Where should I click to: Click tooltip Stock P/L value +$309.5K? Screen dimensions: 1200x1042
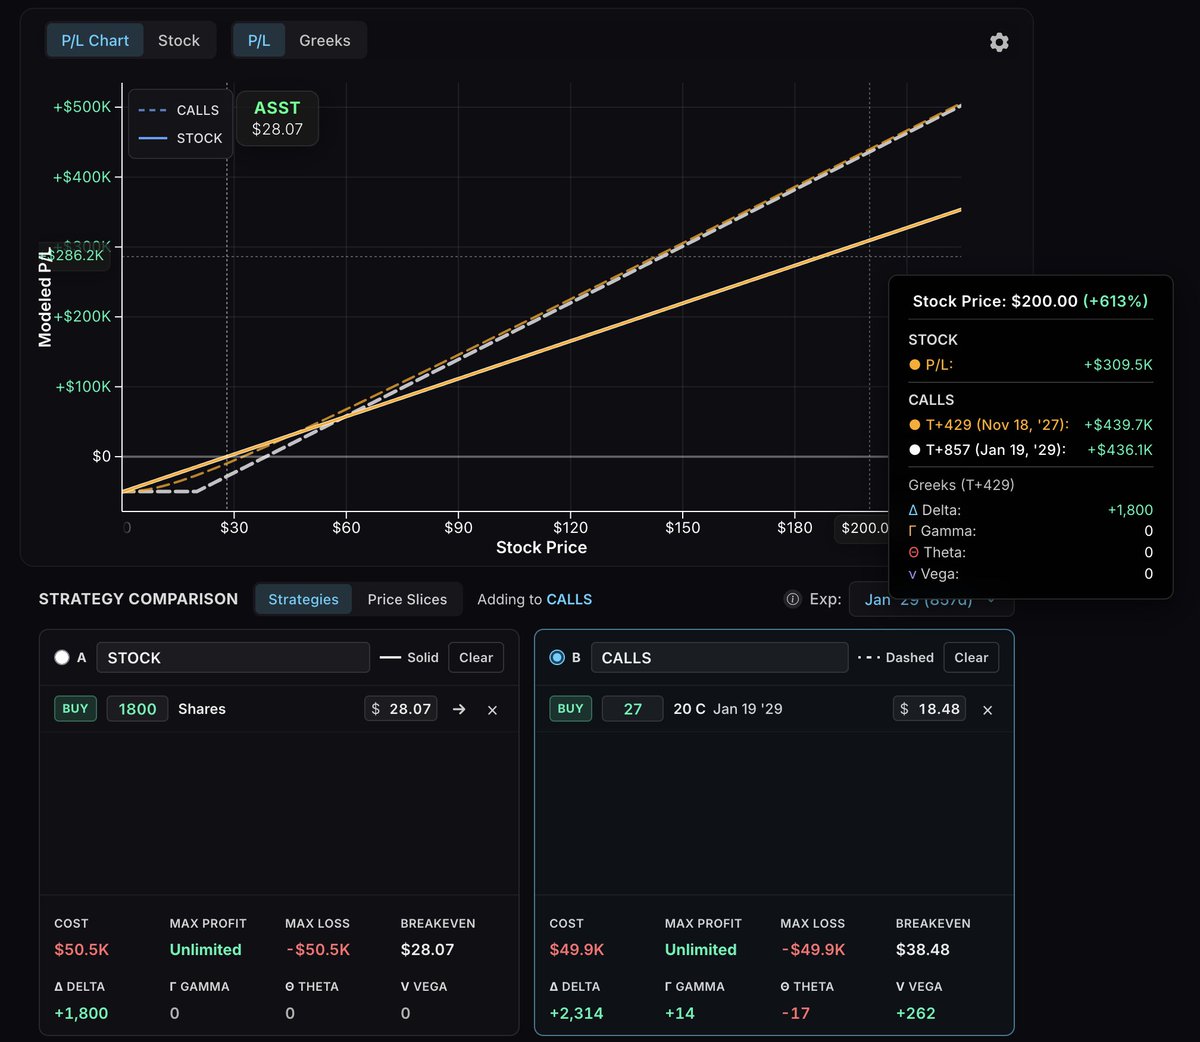[1118, 364]
